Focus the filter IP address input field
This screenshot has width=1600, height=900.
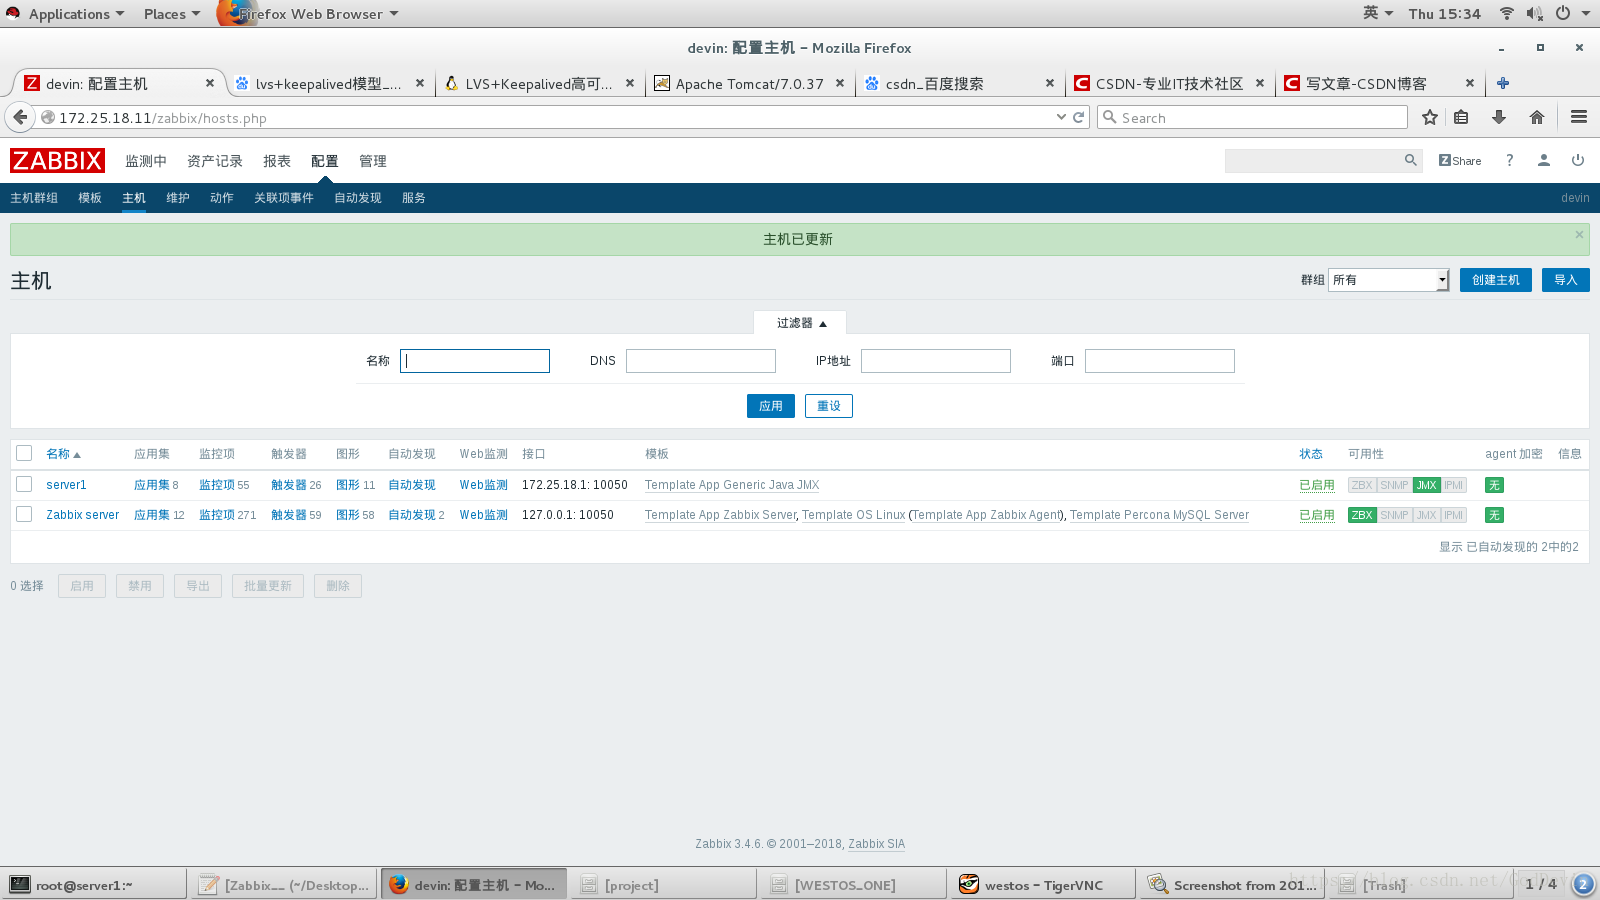(x=936, y=361)
